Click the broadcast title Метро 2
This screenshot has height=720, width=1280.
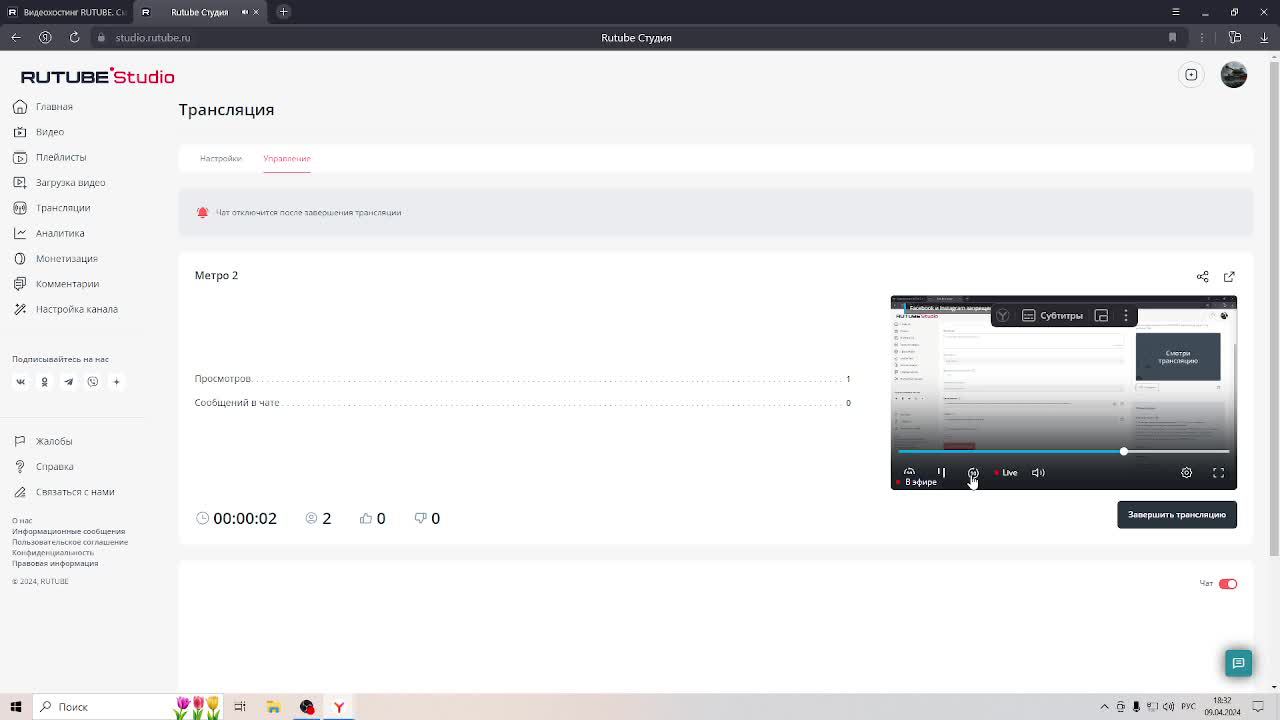click(216, 275)
